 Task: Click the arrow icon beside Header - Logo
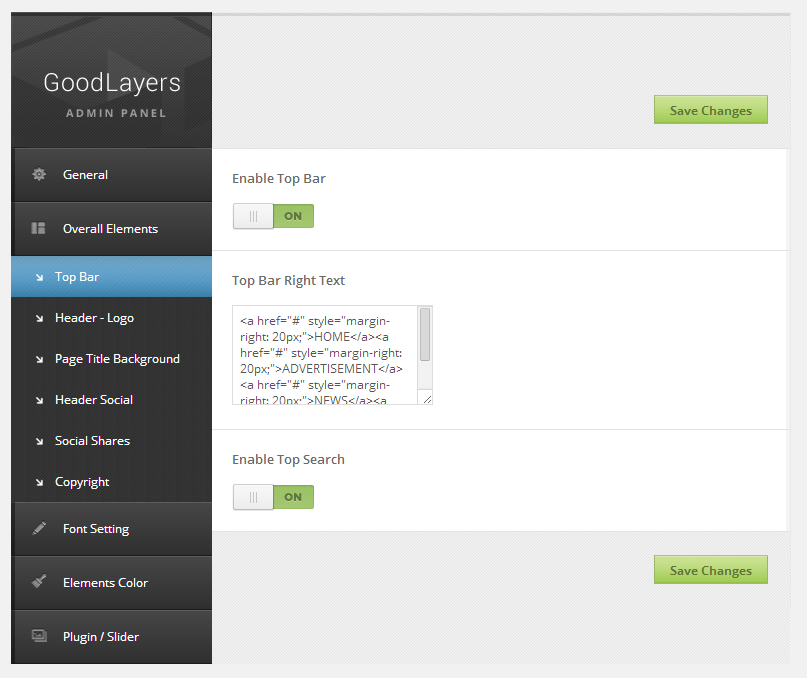tap(40, 319)
